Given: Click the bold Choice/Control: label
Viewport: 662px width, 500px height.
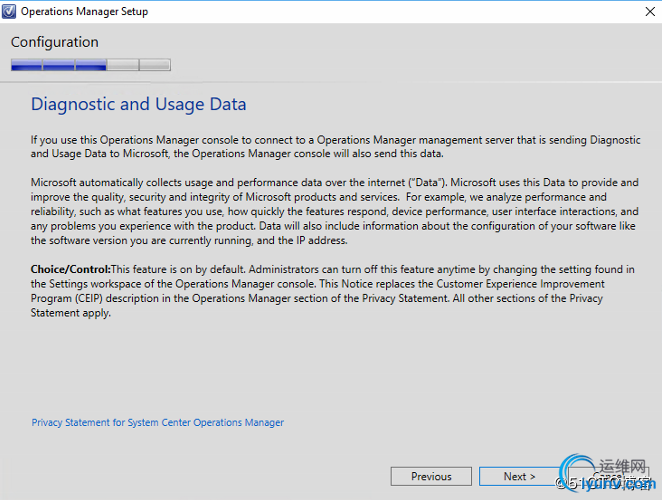Looking at the screenshot, I should pos(71,269).
